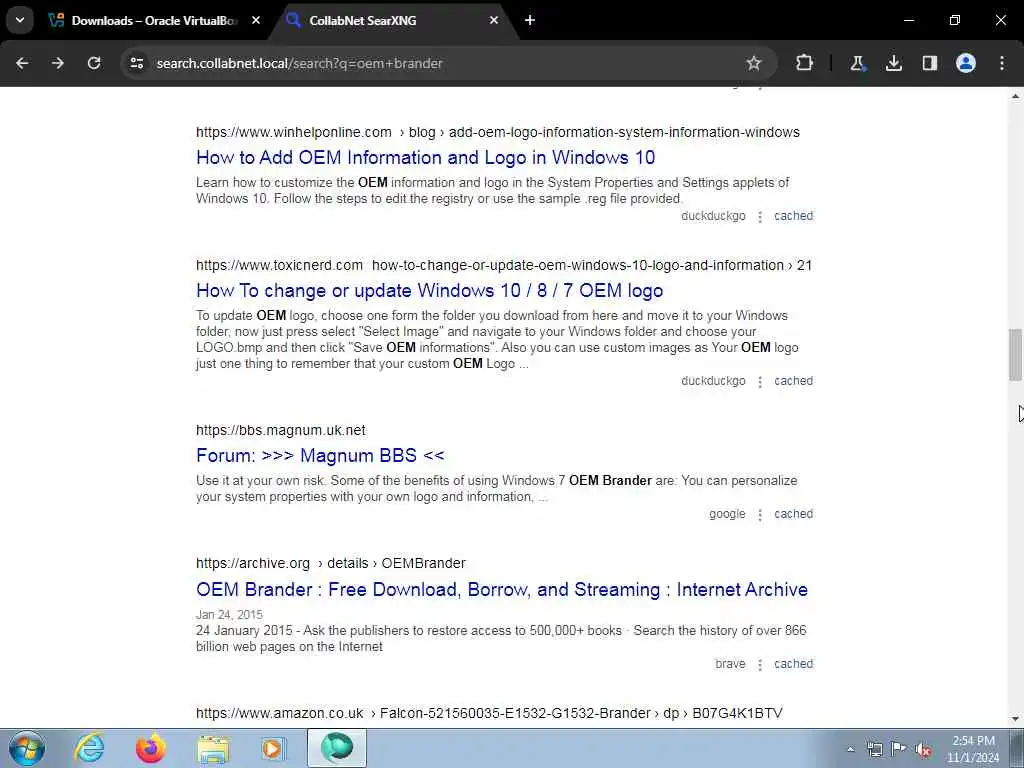Click the archive.org details OEMBrander URL
This screenshot has width=1024, height=768.
tap(330, 563)
